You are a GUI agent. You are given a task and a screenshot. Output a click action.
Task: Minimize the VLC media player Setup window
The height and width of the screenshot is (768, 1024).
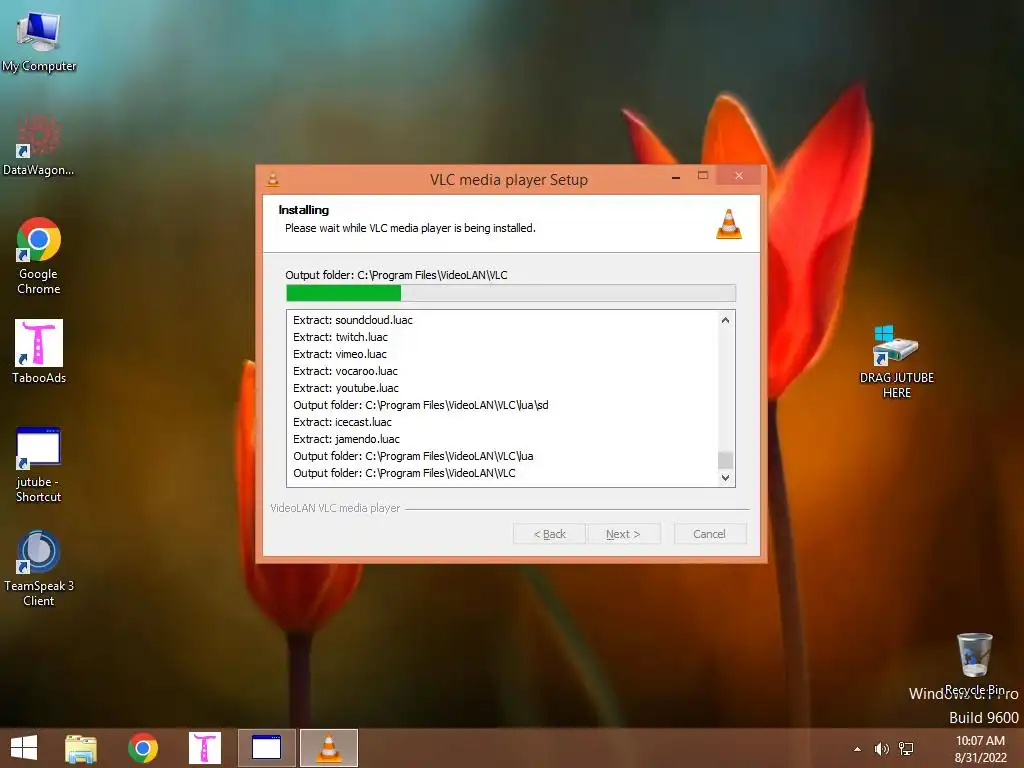click(x=676, y=176)
